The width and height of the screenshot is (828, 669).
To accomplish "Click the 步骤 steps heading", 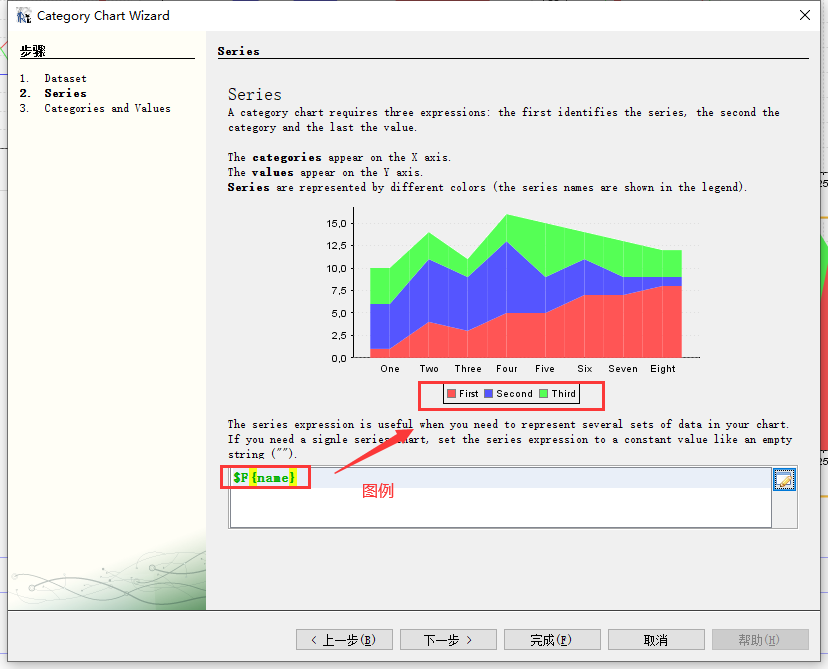I will tap(33, 51).
